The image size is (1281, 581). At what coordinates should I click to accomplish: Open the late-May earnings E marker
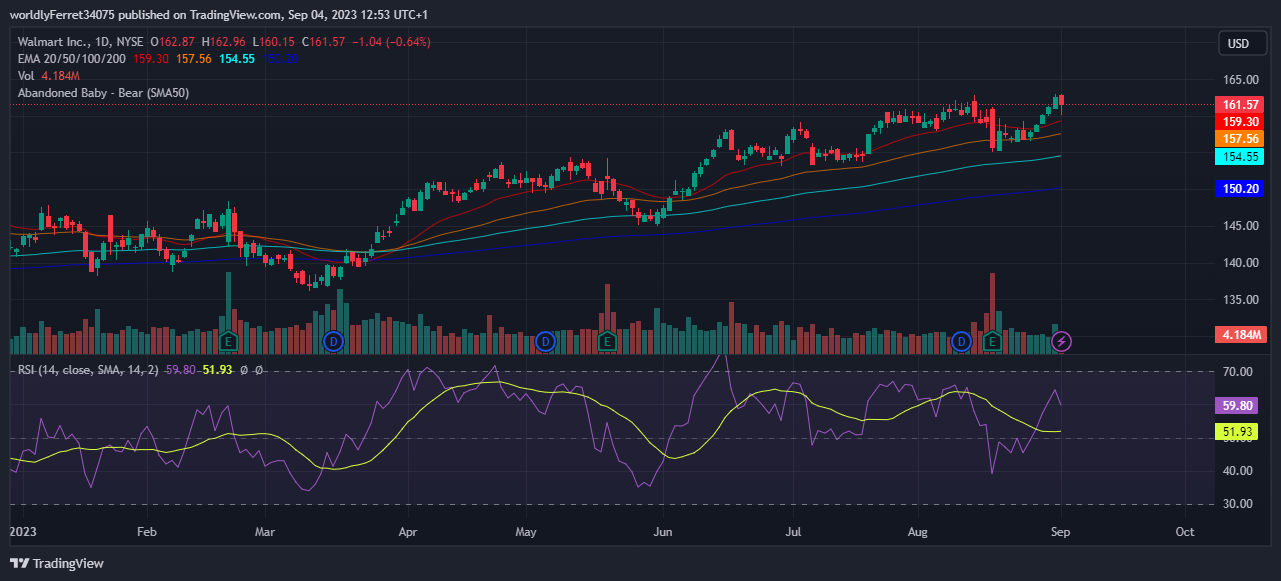coord(606,341)
